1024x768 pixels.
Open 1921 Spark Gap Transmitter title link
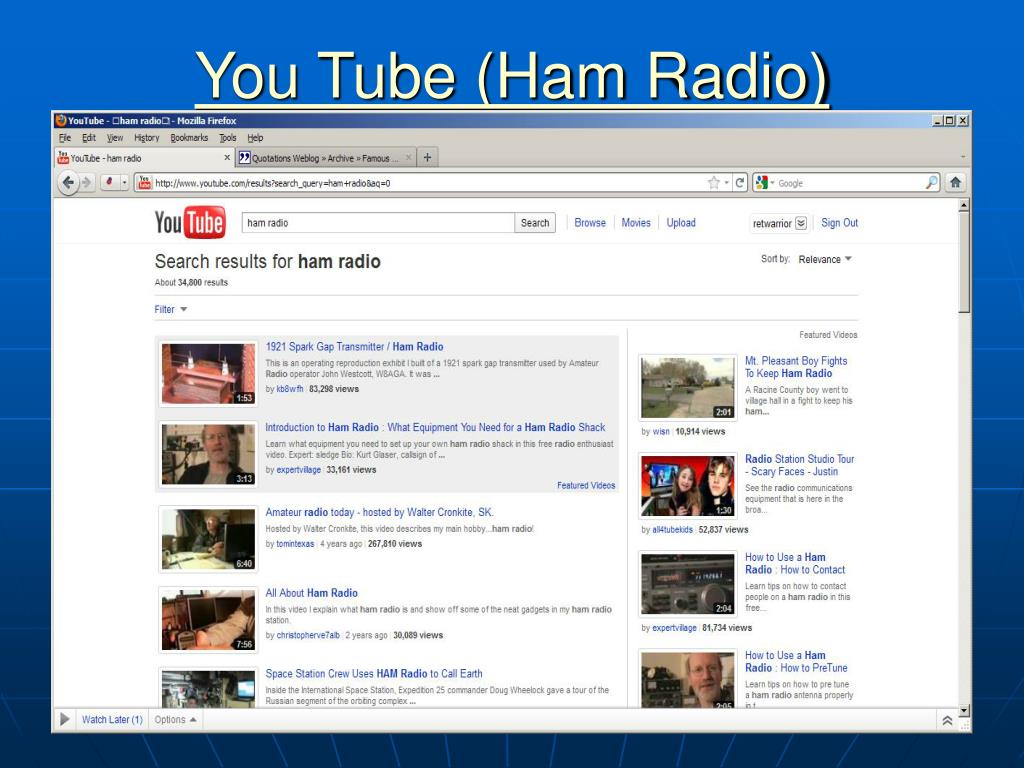pyautogui.click(x=354, y=347)
